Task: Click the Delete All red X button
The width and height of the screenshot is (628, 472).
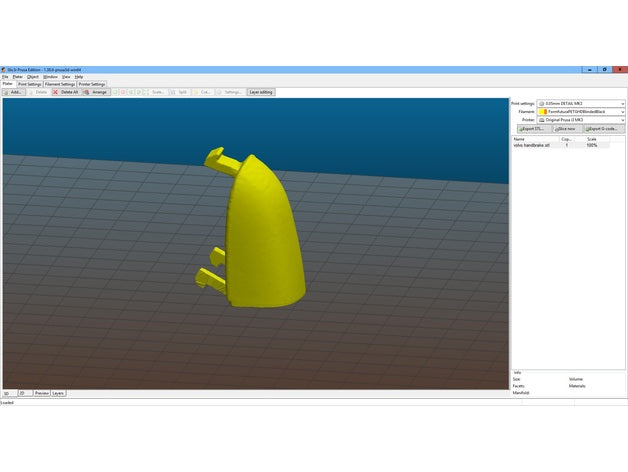Action: (66, 92)
